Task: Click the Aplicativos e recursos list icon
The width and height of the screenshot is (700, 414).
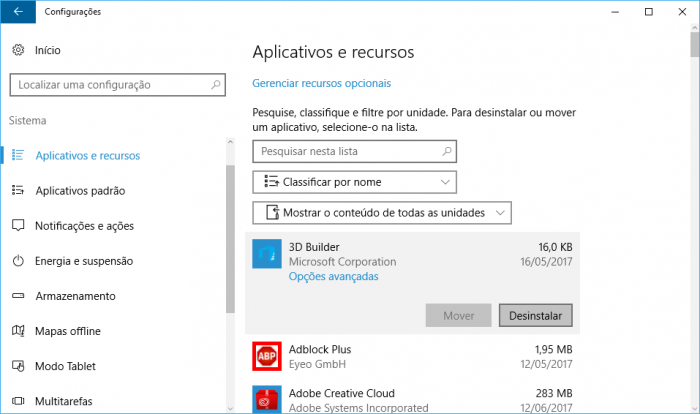Action: tap(18, 155)
